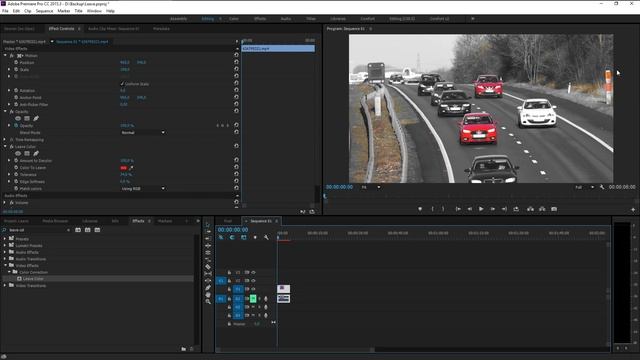Add marker in the Program monitor
Image resolution: width=640 pixels, height=360 pixels.
point(420,209)
